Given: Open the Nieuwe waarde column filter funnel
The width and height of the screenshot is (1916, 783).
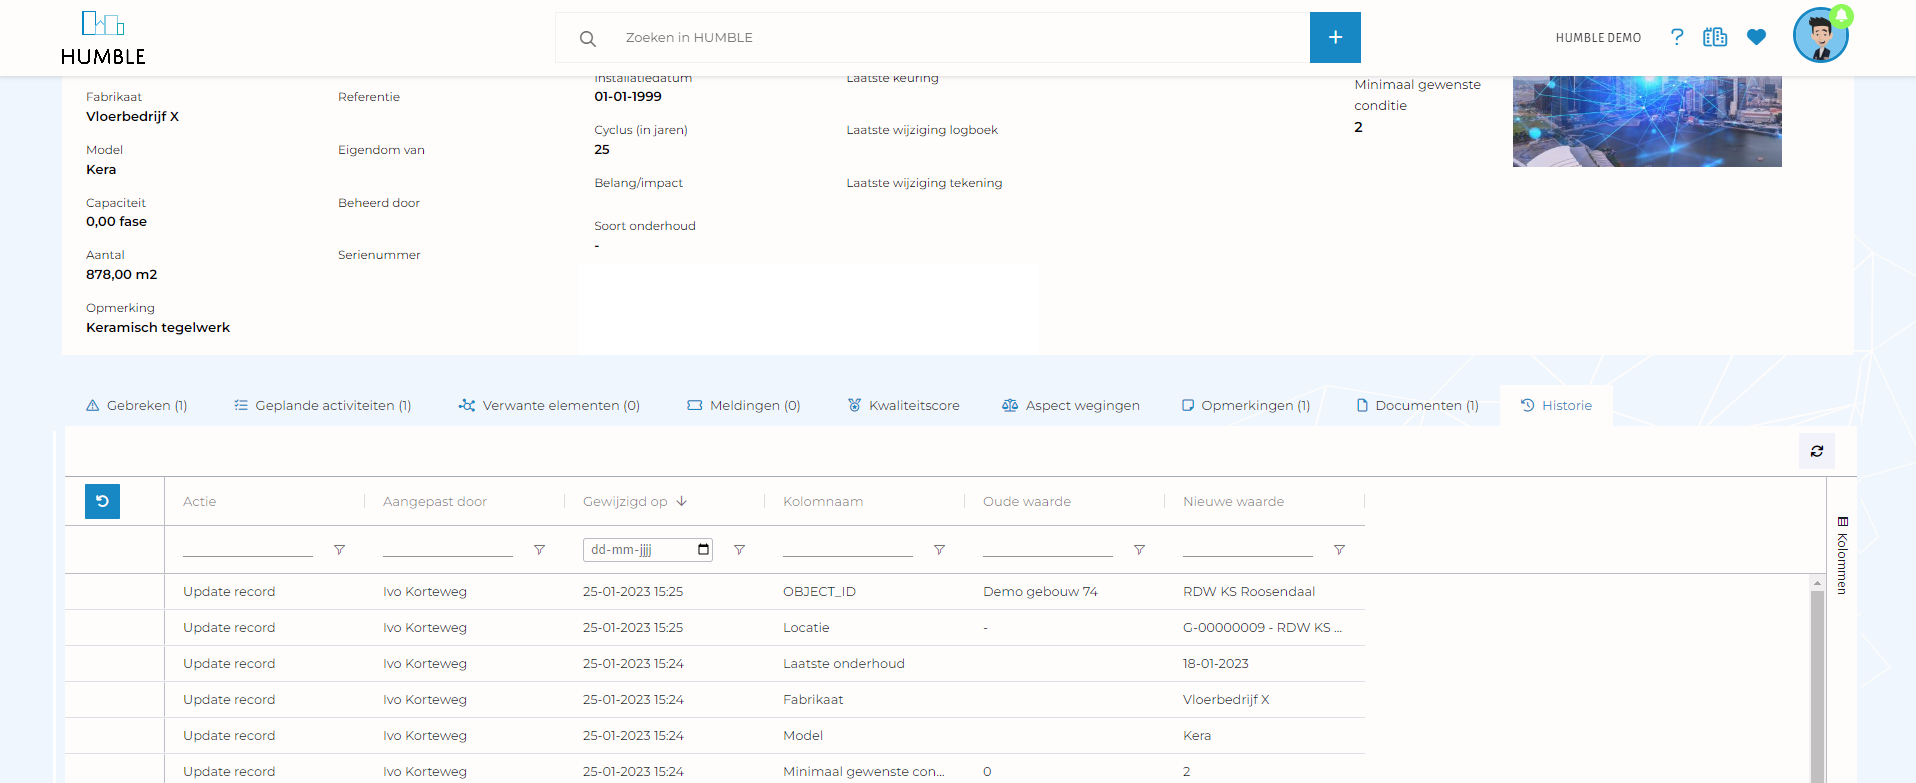Looking at the screenshot, I should coord(1339,550).
